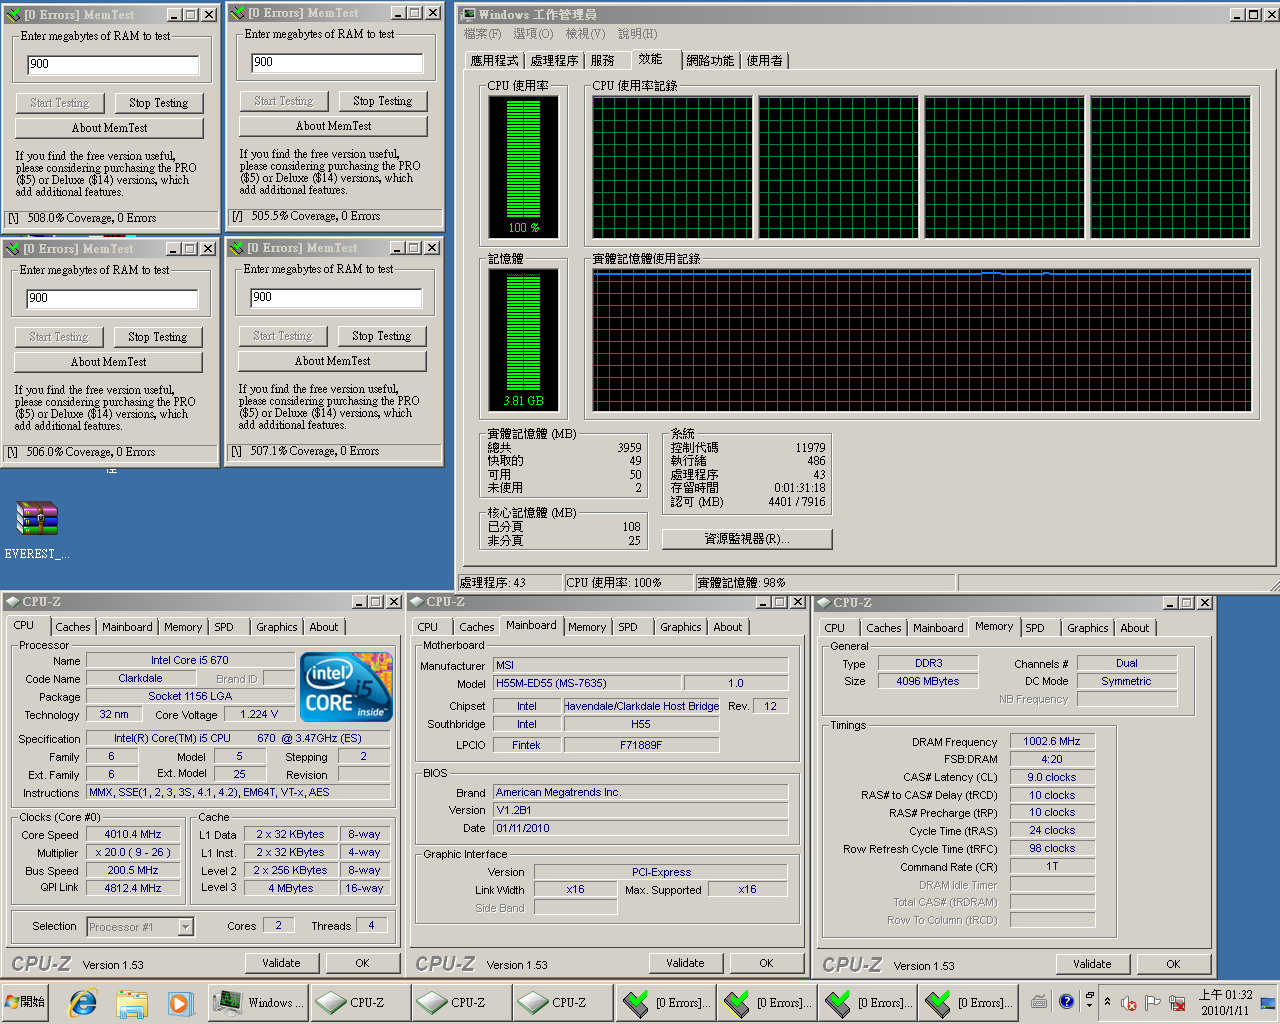Click About MemTest in the 505.5% coverage window
Image resolution: width=1280 pixels, height=1024 pixels.
pyautogui.click(x=333, y=126)
